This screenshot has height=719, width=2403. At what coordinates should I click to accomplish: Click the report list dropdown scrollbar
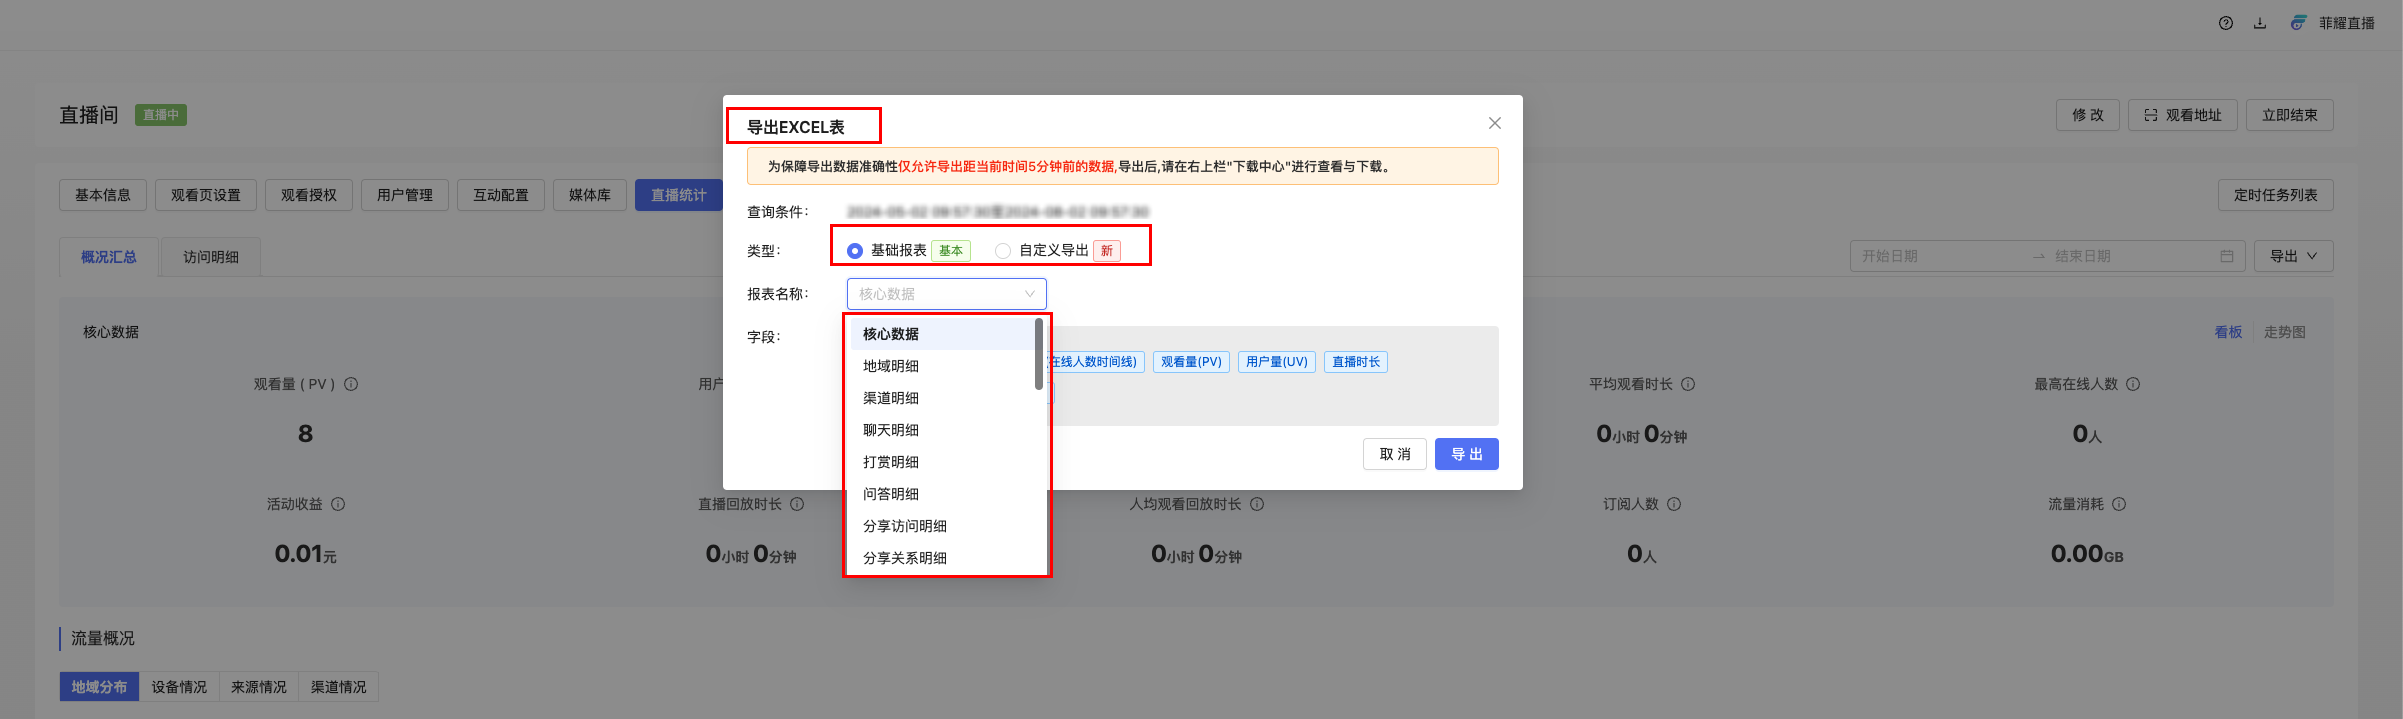coord(1039,355)
